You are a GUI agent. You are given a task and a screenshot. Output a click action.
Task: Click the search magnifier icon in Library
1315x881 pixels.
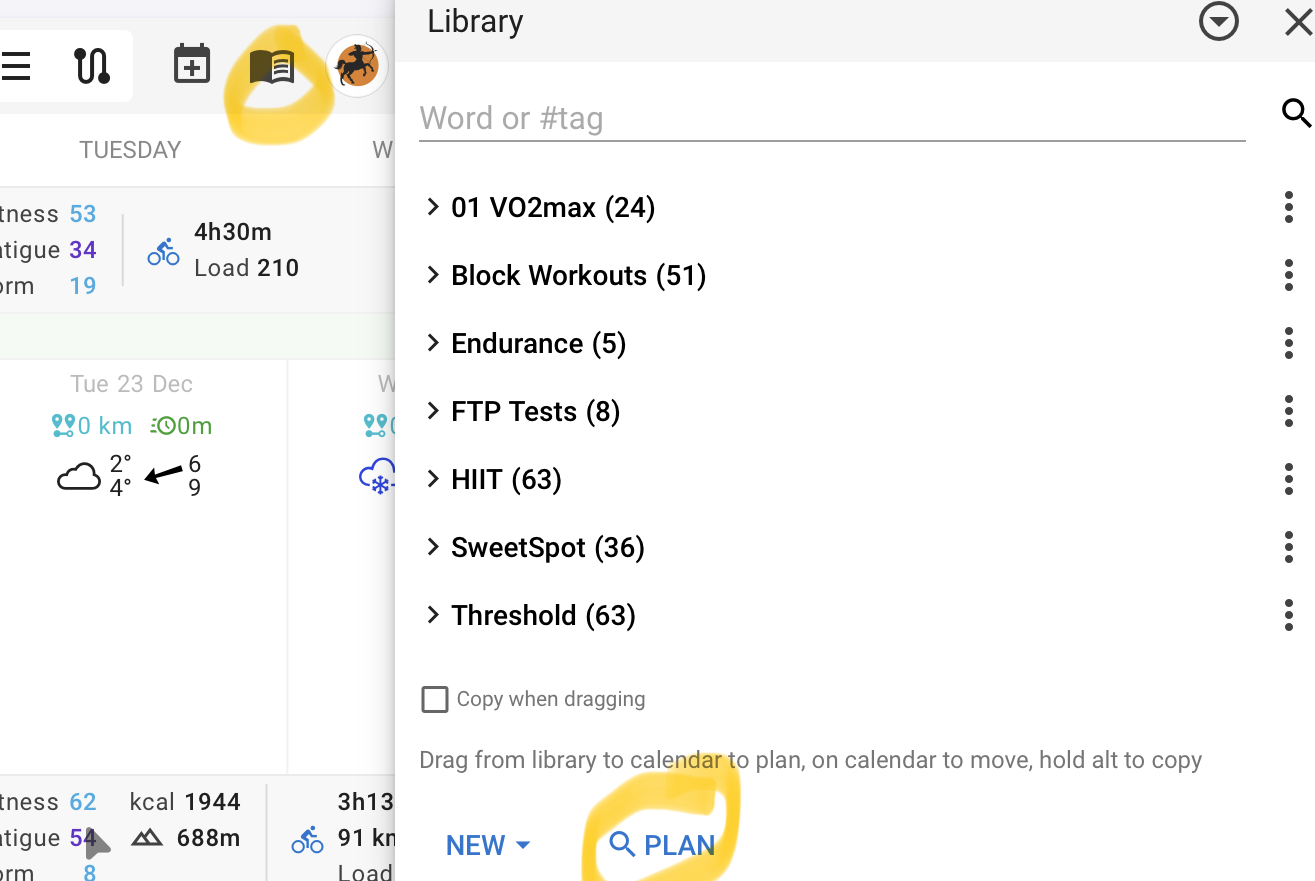[1296, 114]
